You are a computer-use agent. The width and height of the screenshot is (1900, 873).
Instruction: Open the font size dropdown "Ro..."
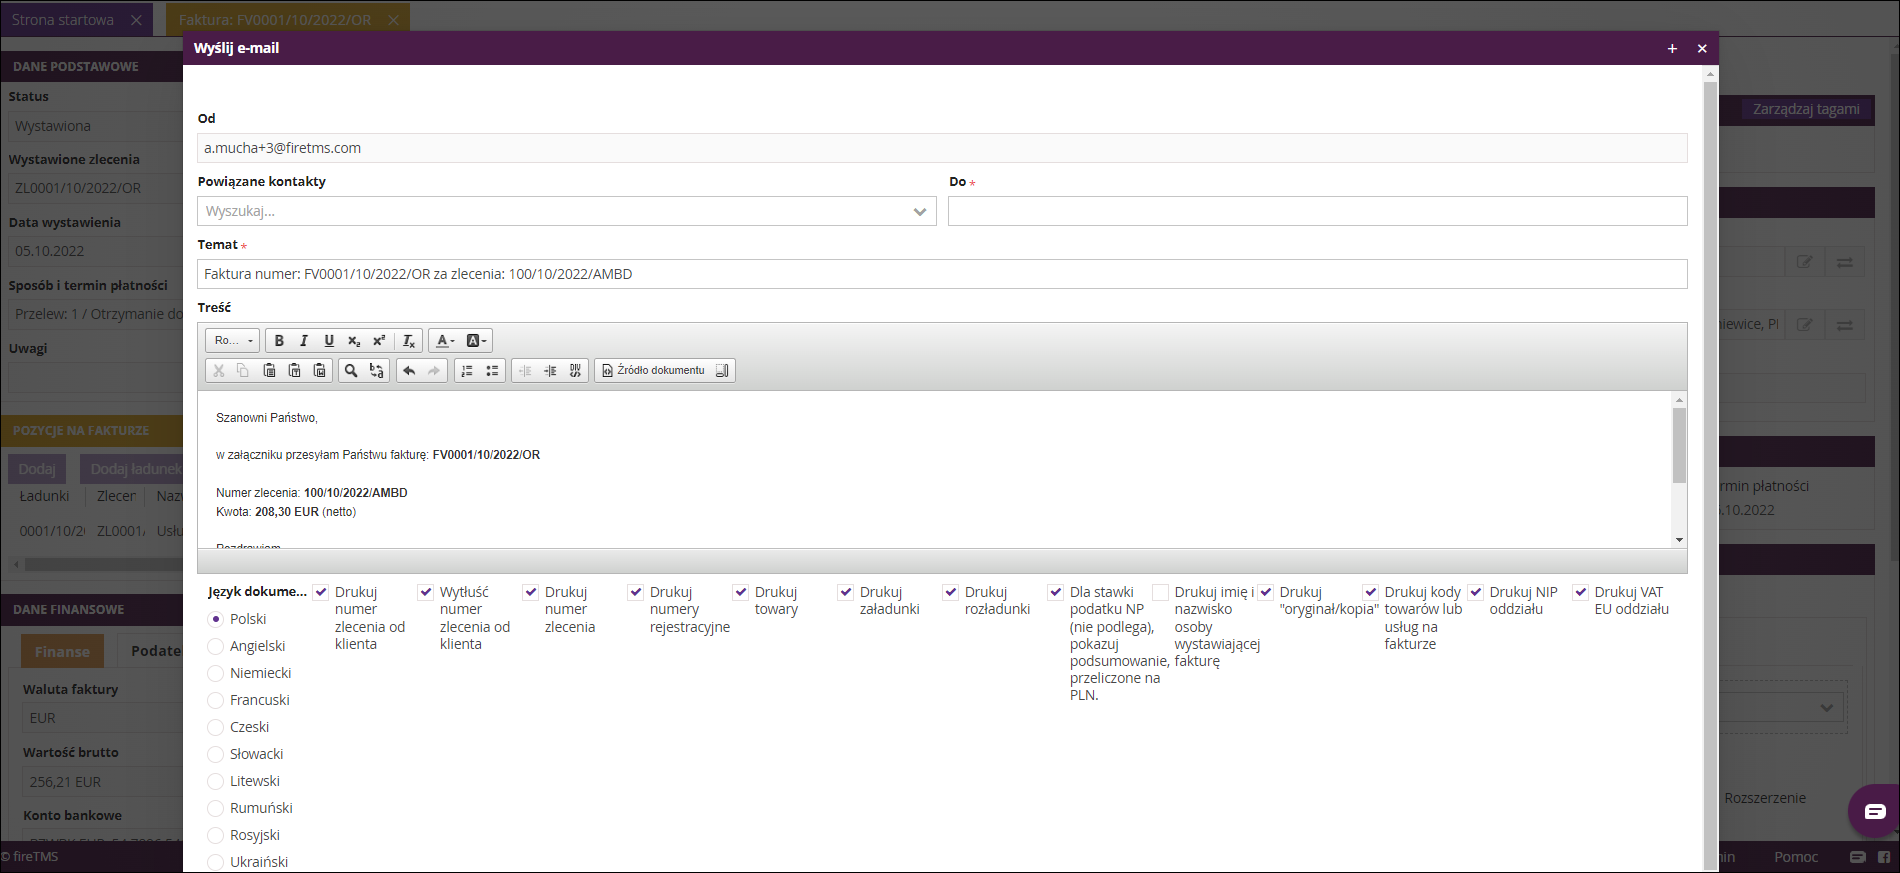pos(234,340)
